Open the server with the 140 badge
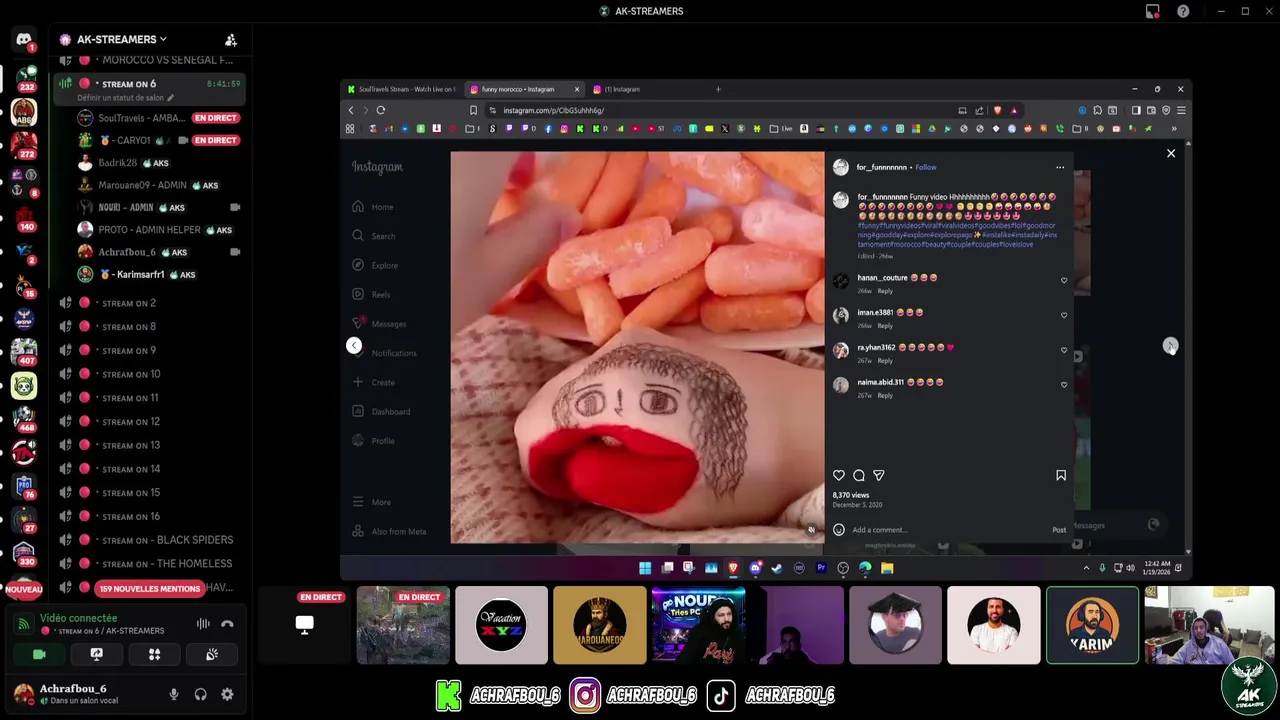The image size is (1280, 720). tap(24, 217)
